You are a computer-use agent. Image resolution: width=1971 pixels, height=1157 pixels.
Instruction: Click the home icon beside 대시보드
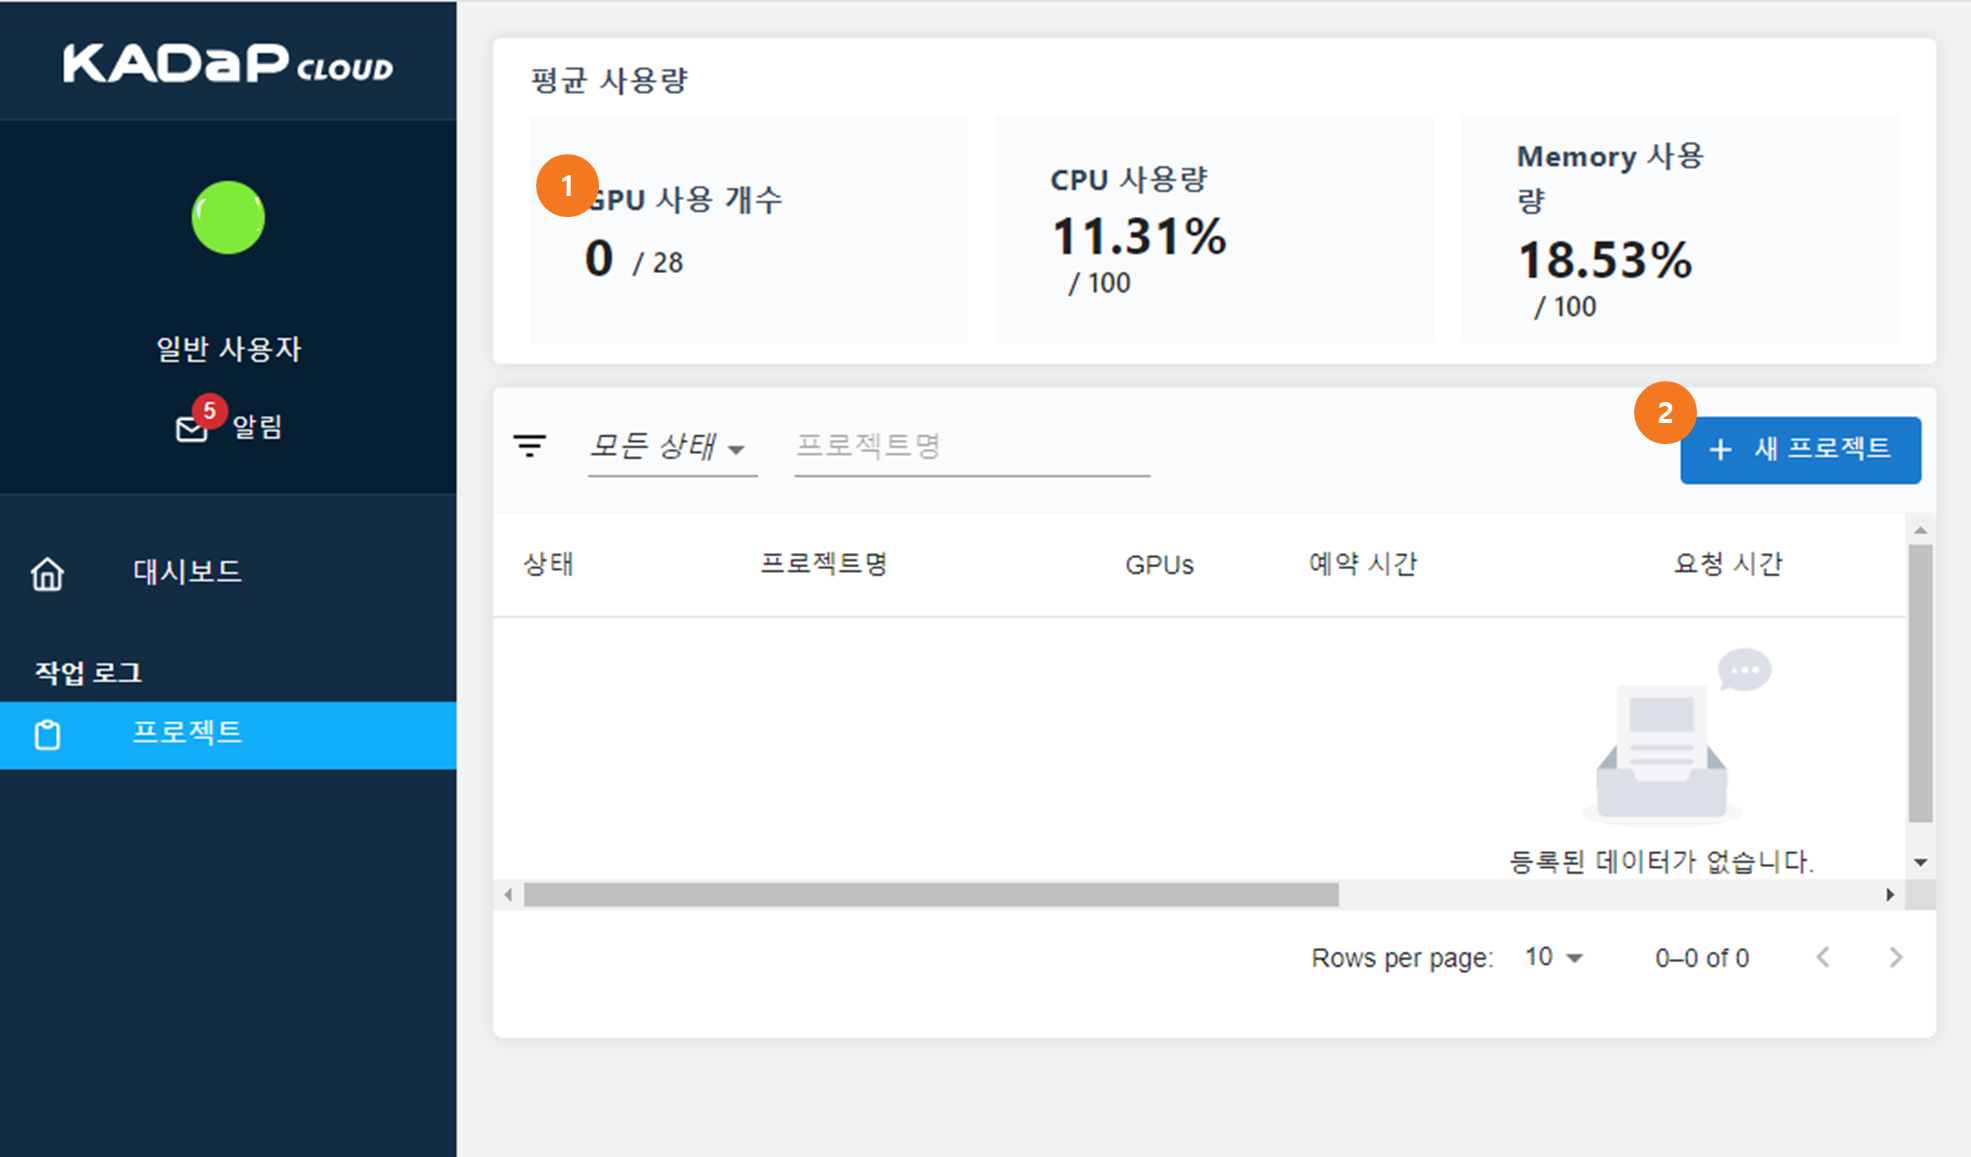click(47, 574)
